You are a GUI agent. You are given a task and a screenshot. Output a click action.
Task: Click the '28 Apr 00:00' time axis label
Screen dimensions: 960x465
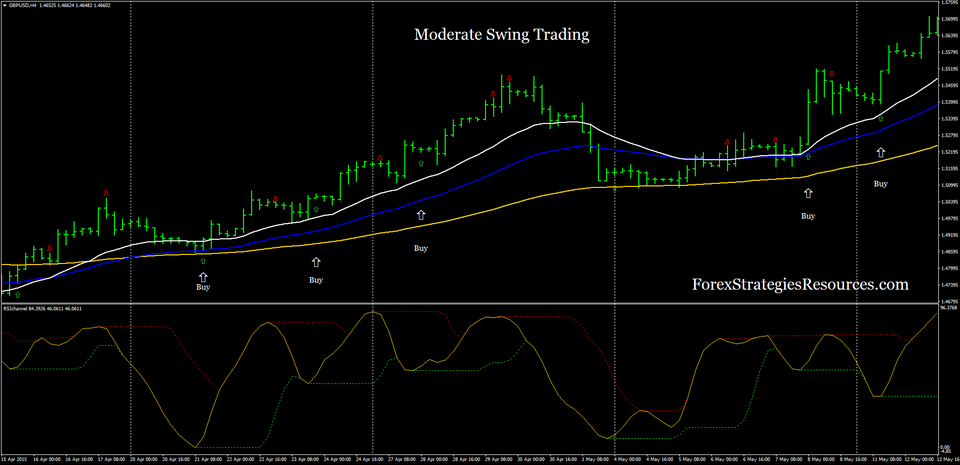432,458
